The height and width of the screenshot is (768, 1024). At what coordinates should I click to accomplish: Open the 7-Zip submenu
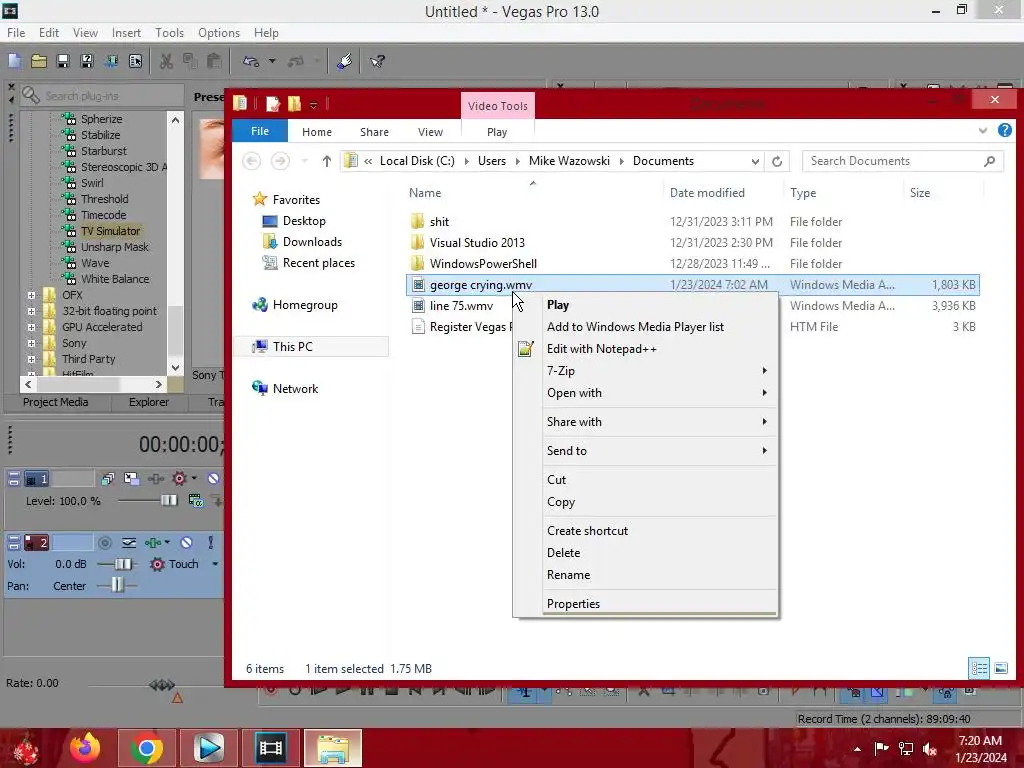pyautogui.click(x=647, y=371)
